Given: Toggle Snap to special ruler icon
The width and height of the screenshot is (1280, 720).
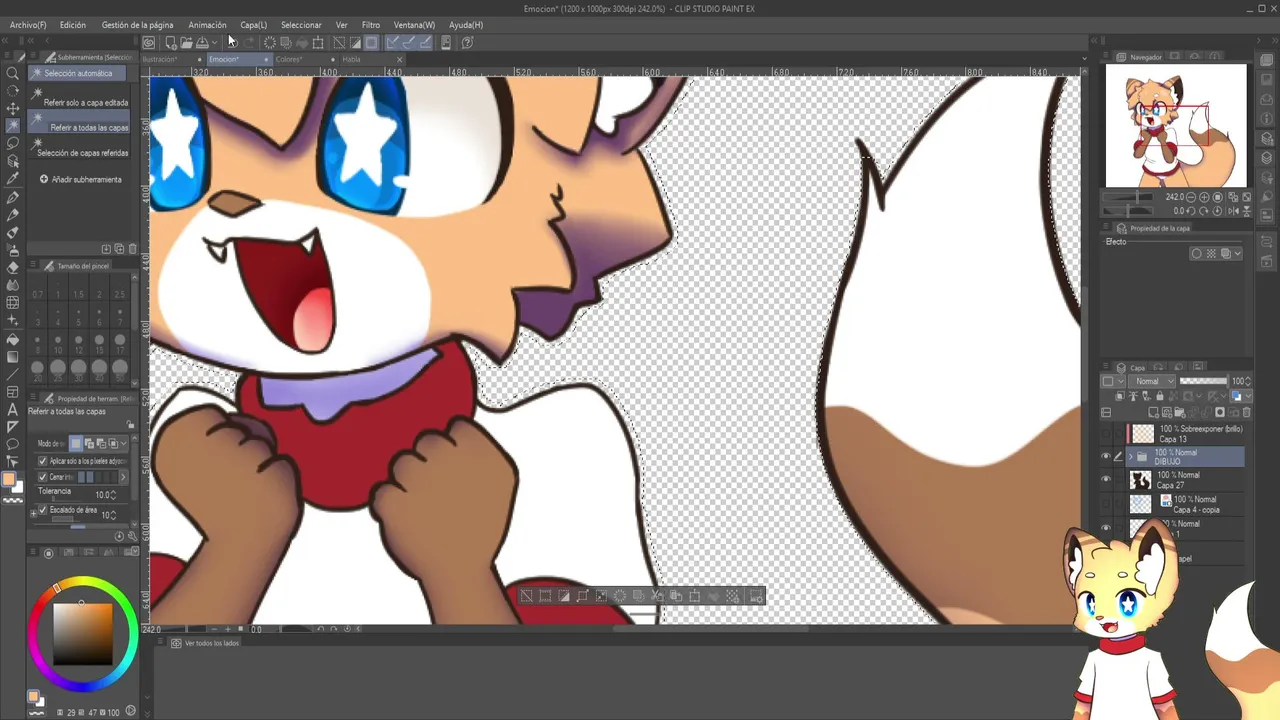Looking at the screenshot, I should click(x=409, y=42).
